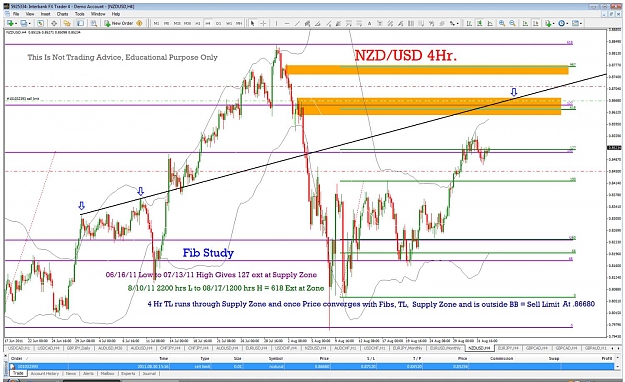Screen dimensions: 625x382
Task: Open the Indicators list icon
Action: [x=548, y=24]
